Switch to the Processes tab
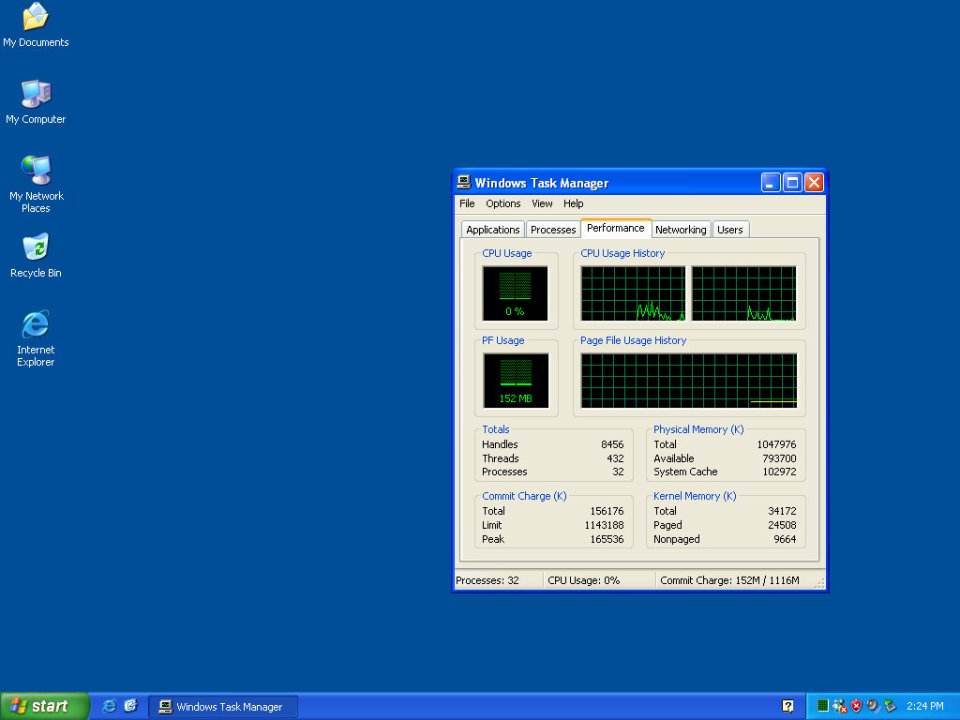Screen dimensions: 960x720 (553, 230)
